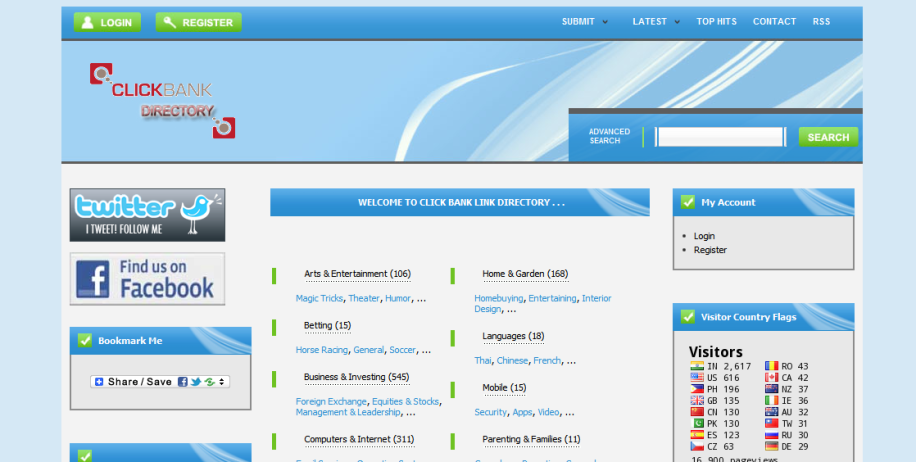Click the green REGISTER button

tap(199, 22)
